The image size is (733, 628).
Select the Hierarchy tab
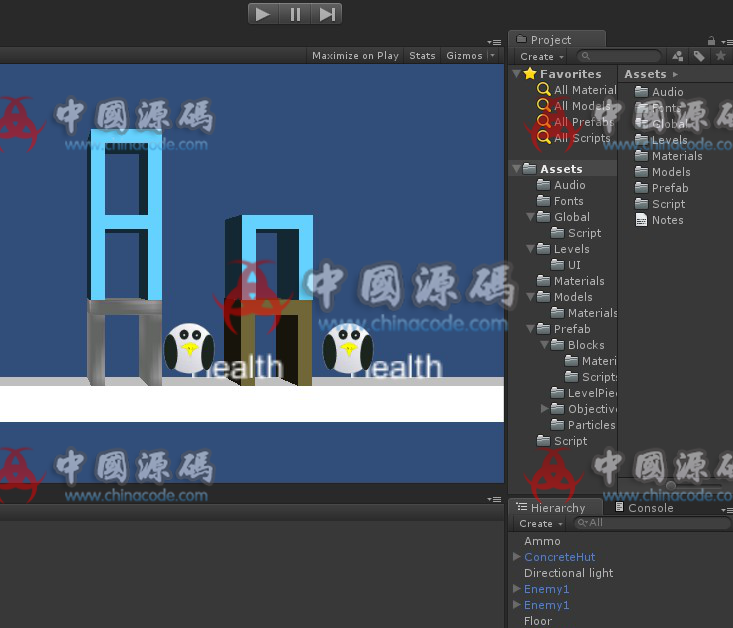557,508
